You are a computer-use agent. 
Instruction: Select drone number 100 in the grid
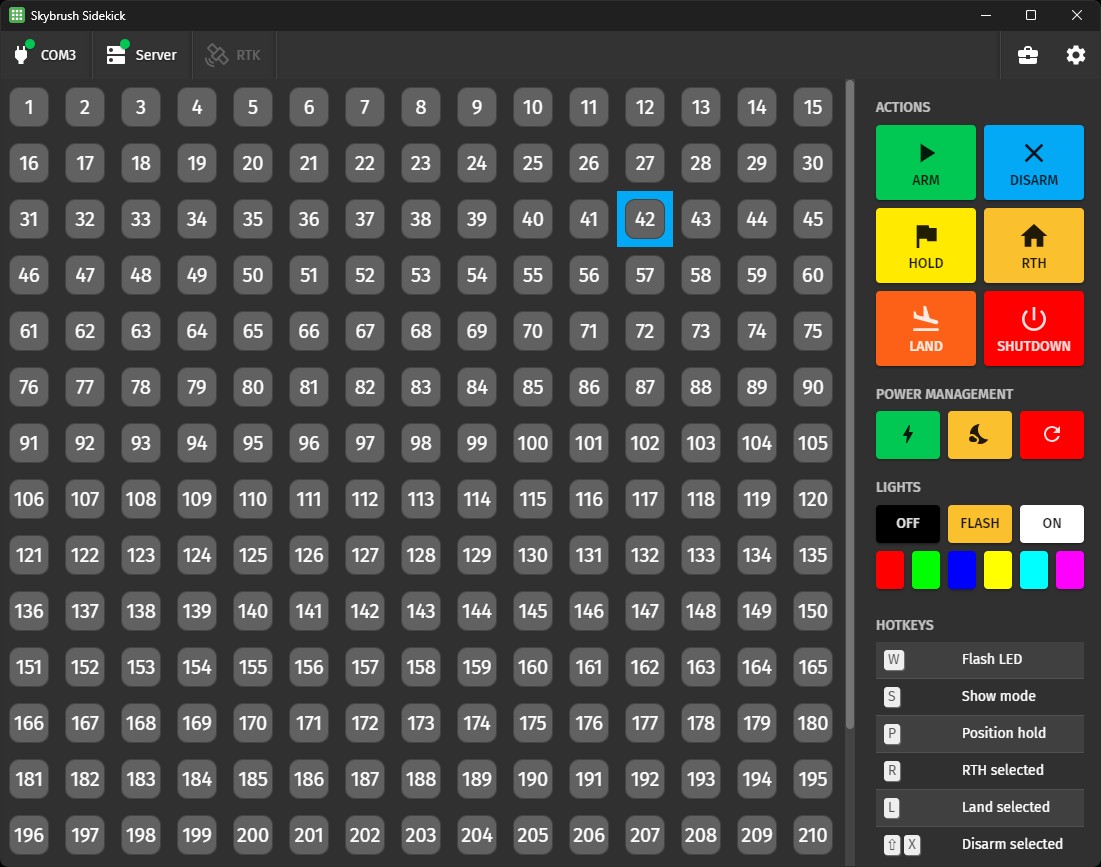[x=533, y=443]
